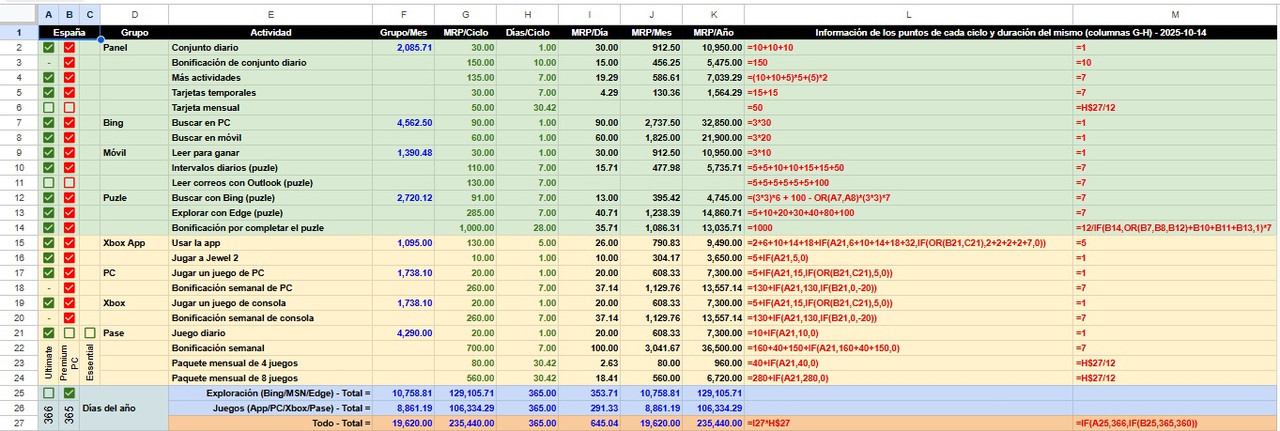Screen dimensions: 1280x431
Task: Check the Premium PC box in the Juego diario row
Action: click(69, 332)
